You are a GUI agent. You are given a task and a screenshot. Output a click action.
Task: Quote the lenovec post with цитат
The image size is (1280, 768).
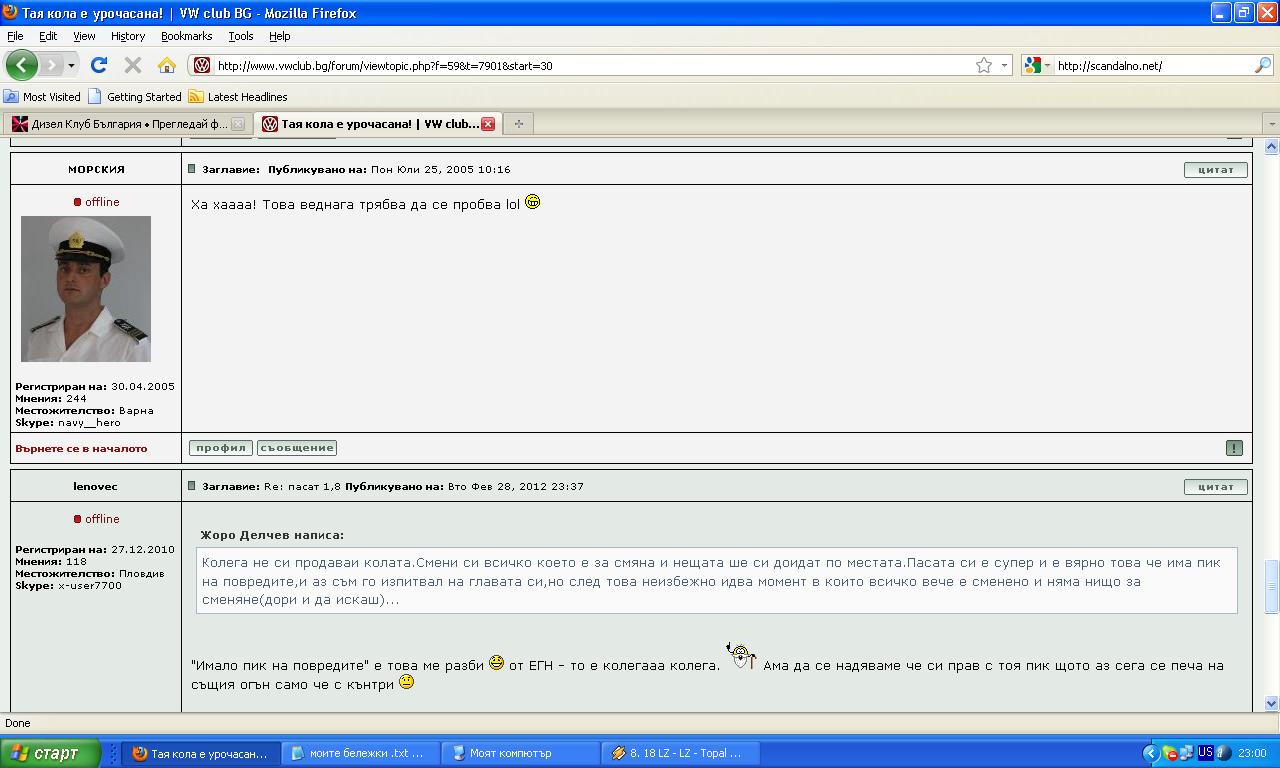point(1215,487)
